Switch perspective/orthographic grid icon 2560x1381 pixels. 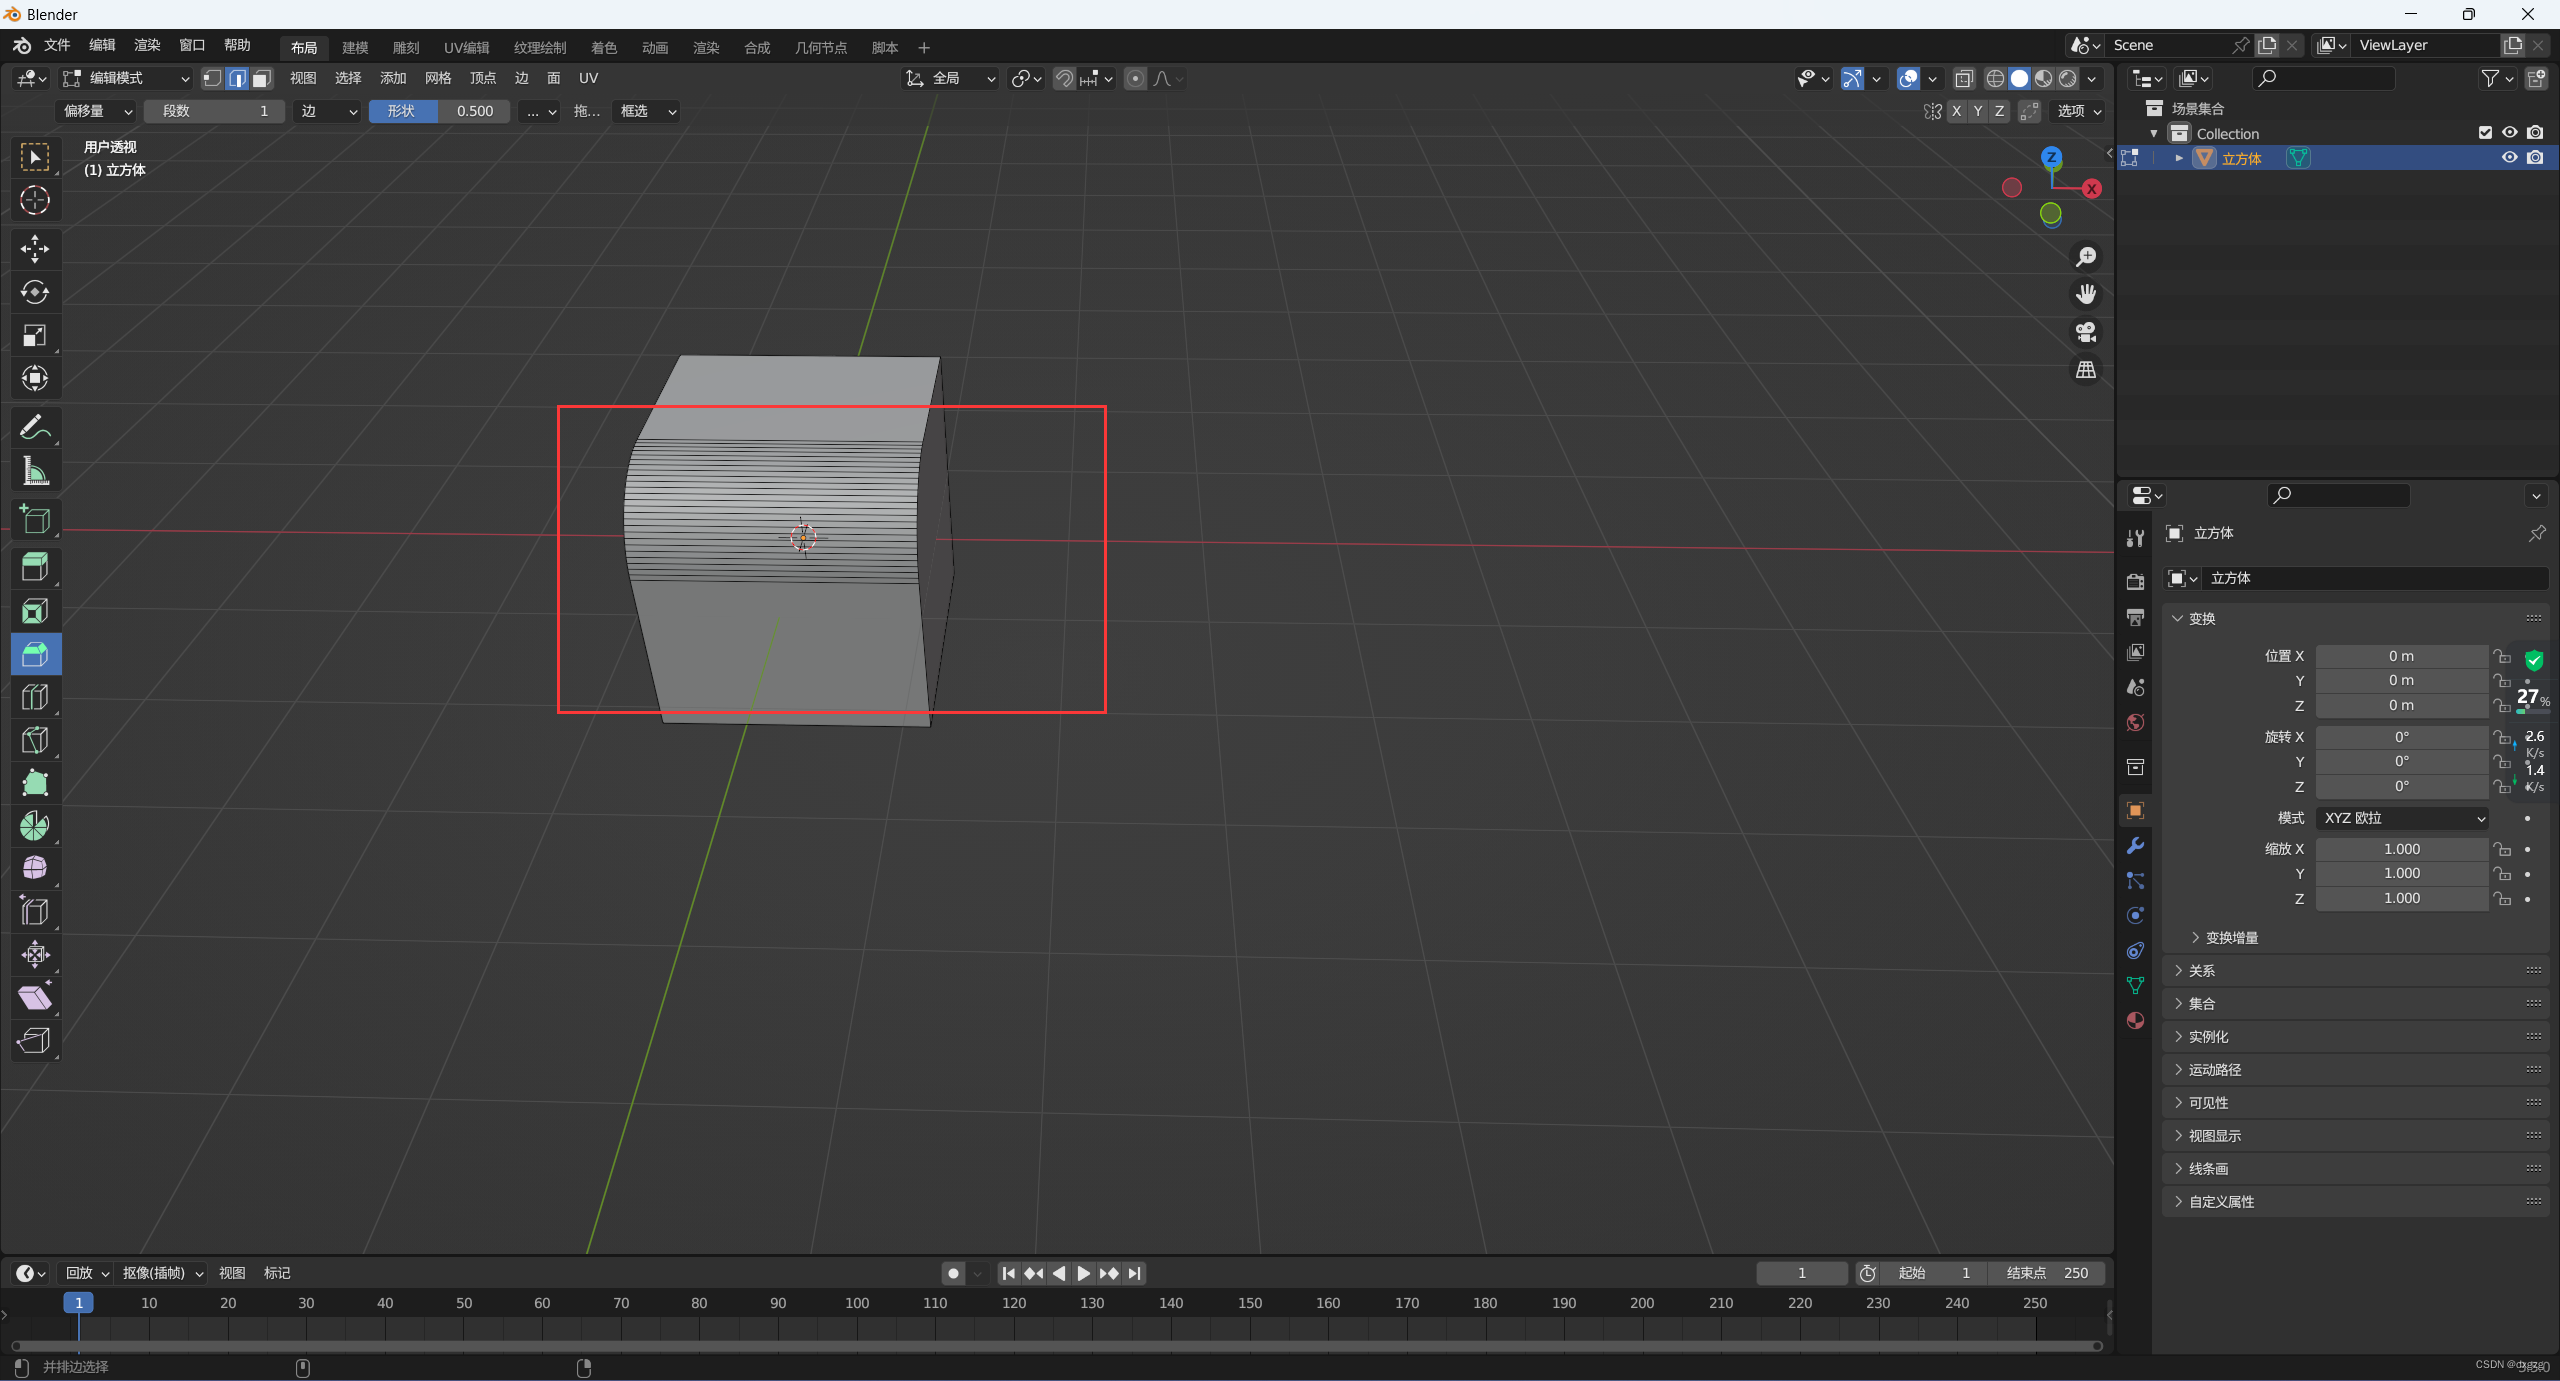coord(2086,370)
